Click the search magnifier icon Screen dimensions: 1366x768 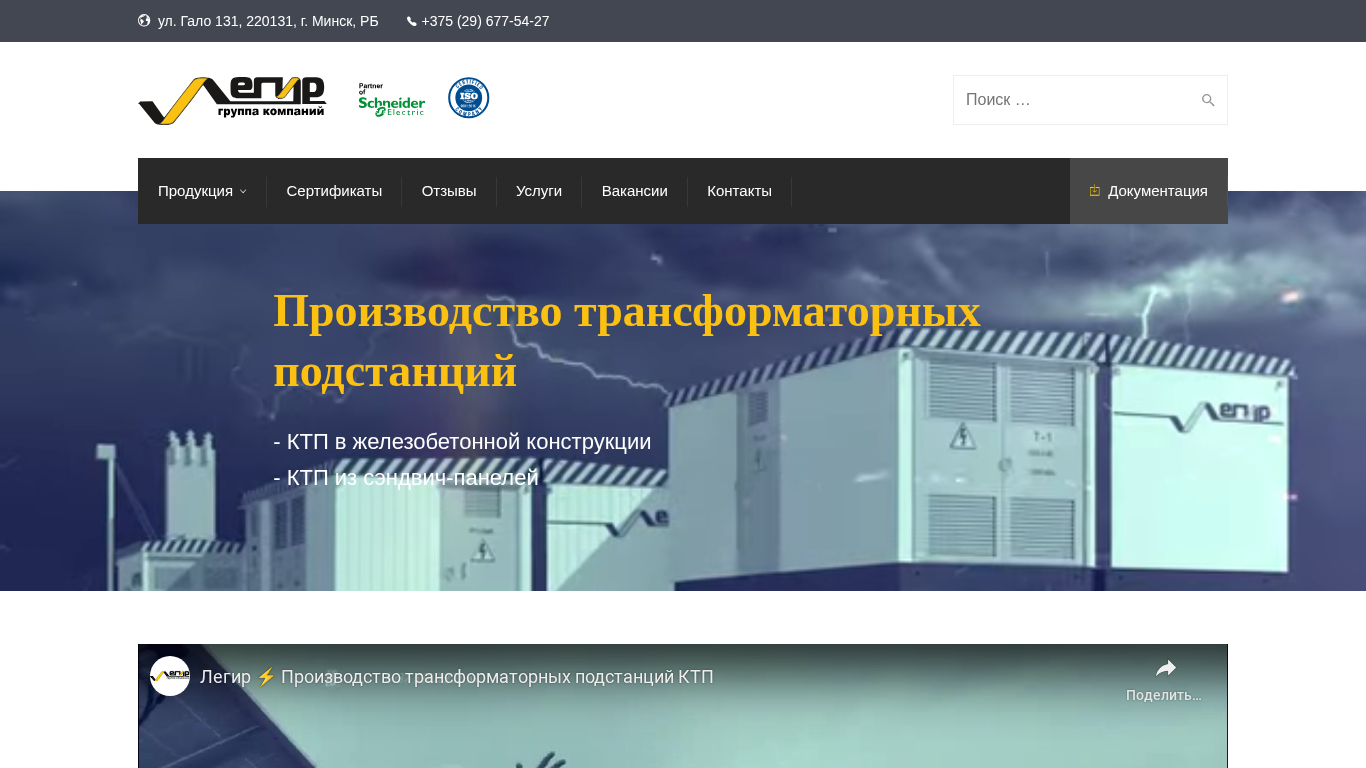click(1208, 100)
